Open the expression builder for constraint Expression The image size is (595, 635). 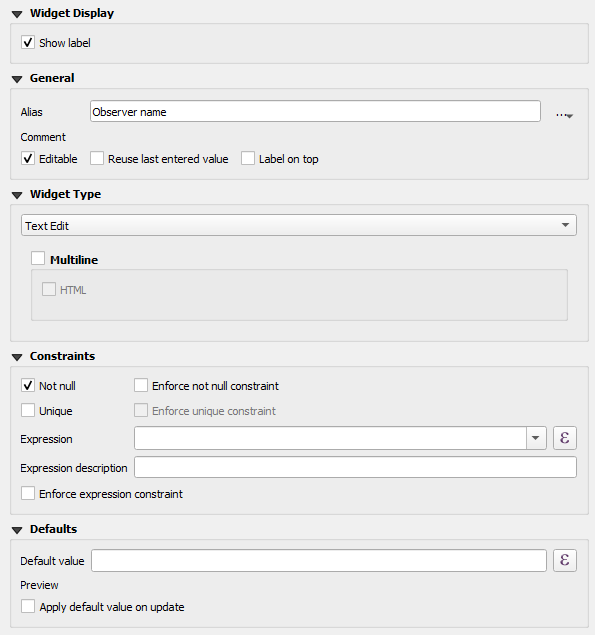(x=565, y=438)
